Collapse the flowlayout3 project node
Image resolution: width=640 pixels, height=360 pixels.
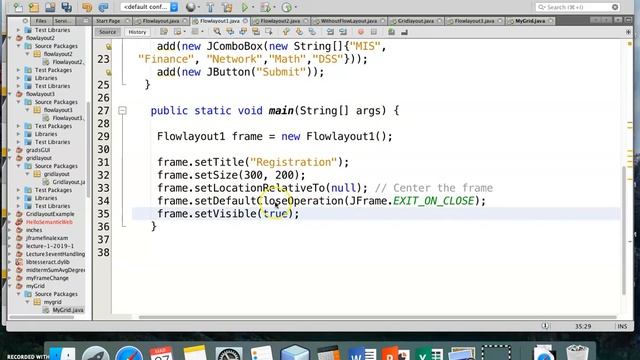(10, 94)
